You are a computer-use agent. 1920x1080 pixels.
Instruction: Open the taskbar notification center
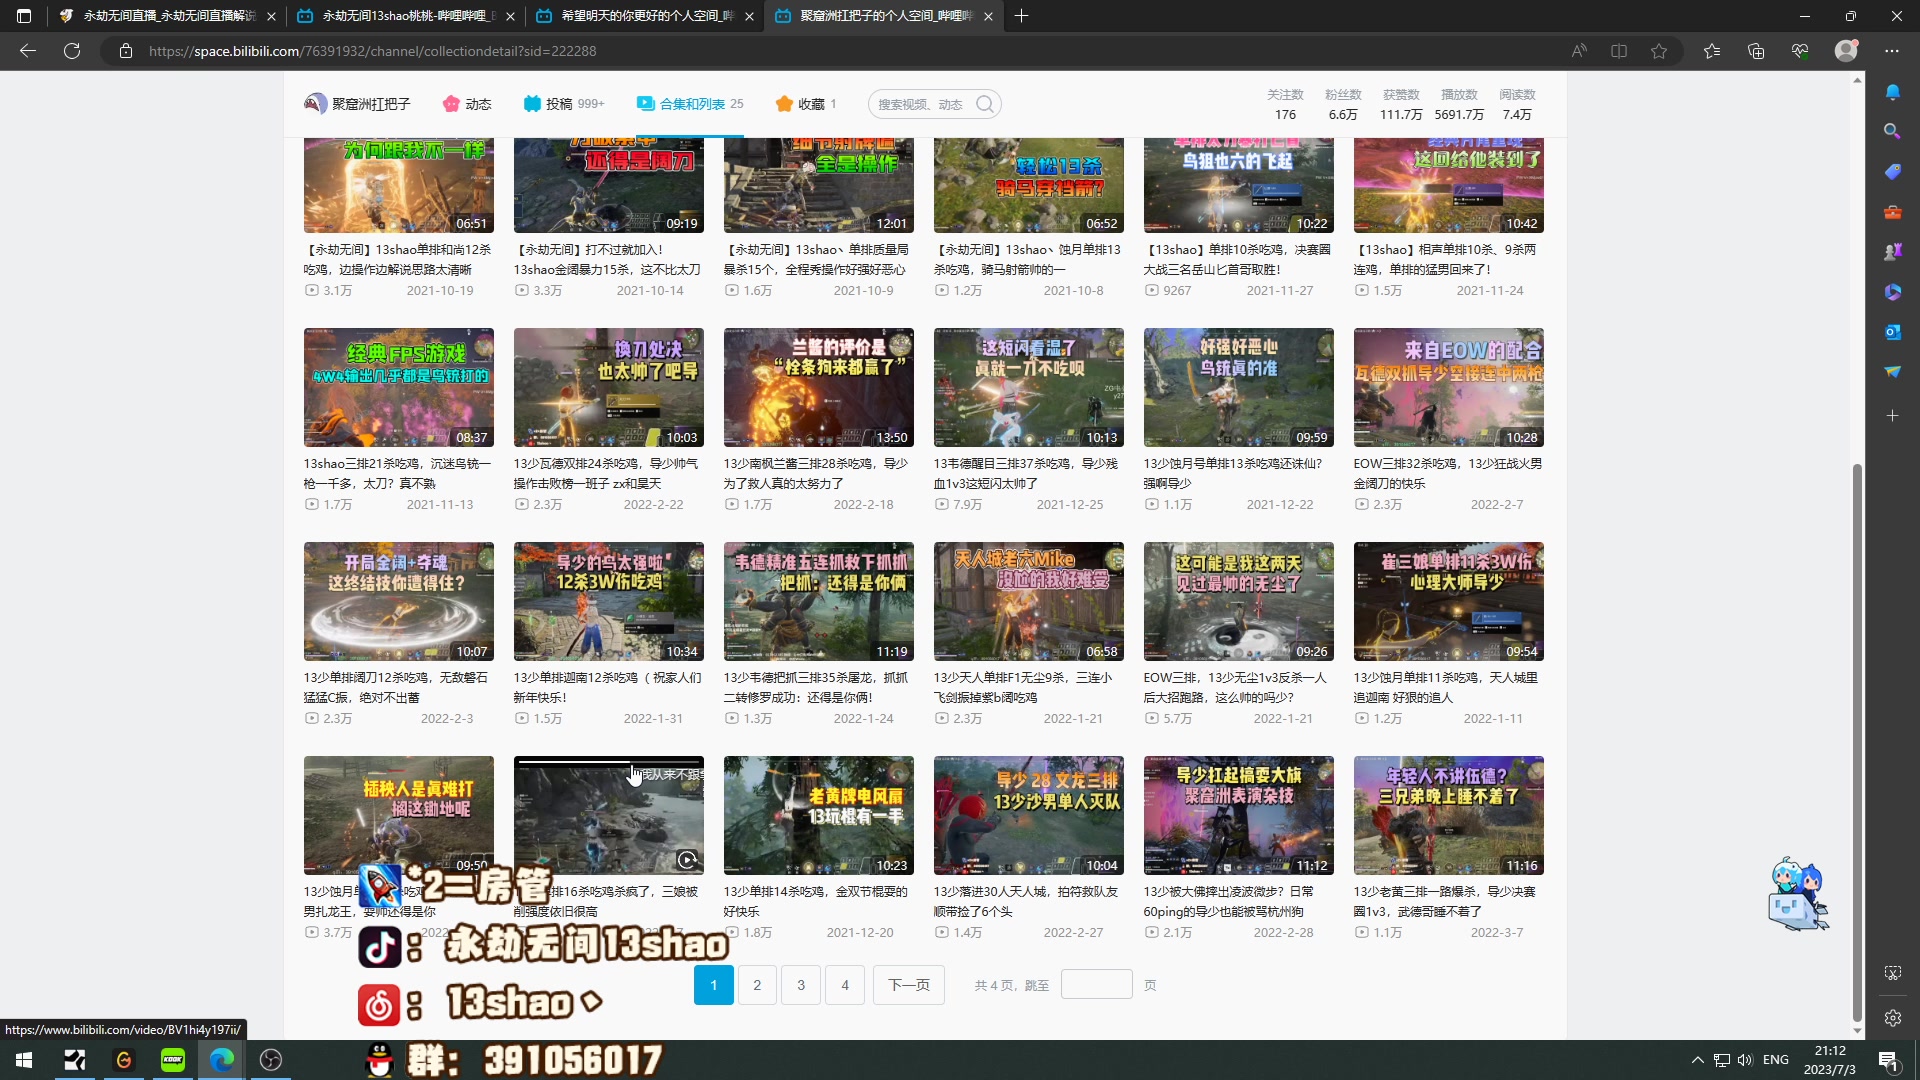coord(1888,1060)
